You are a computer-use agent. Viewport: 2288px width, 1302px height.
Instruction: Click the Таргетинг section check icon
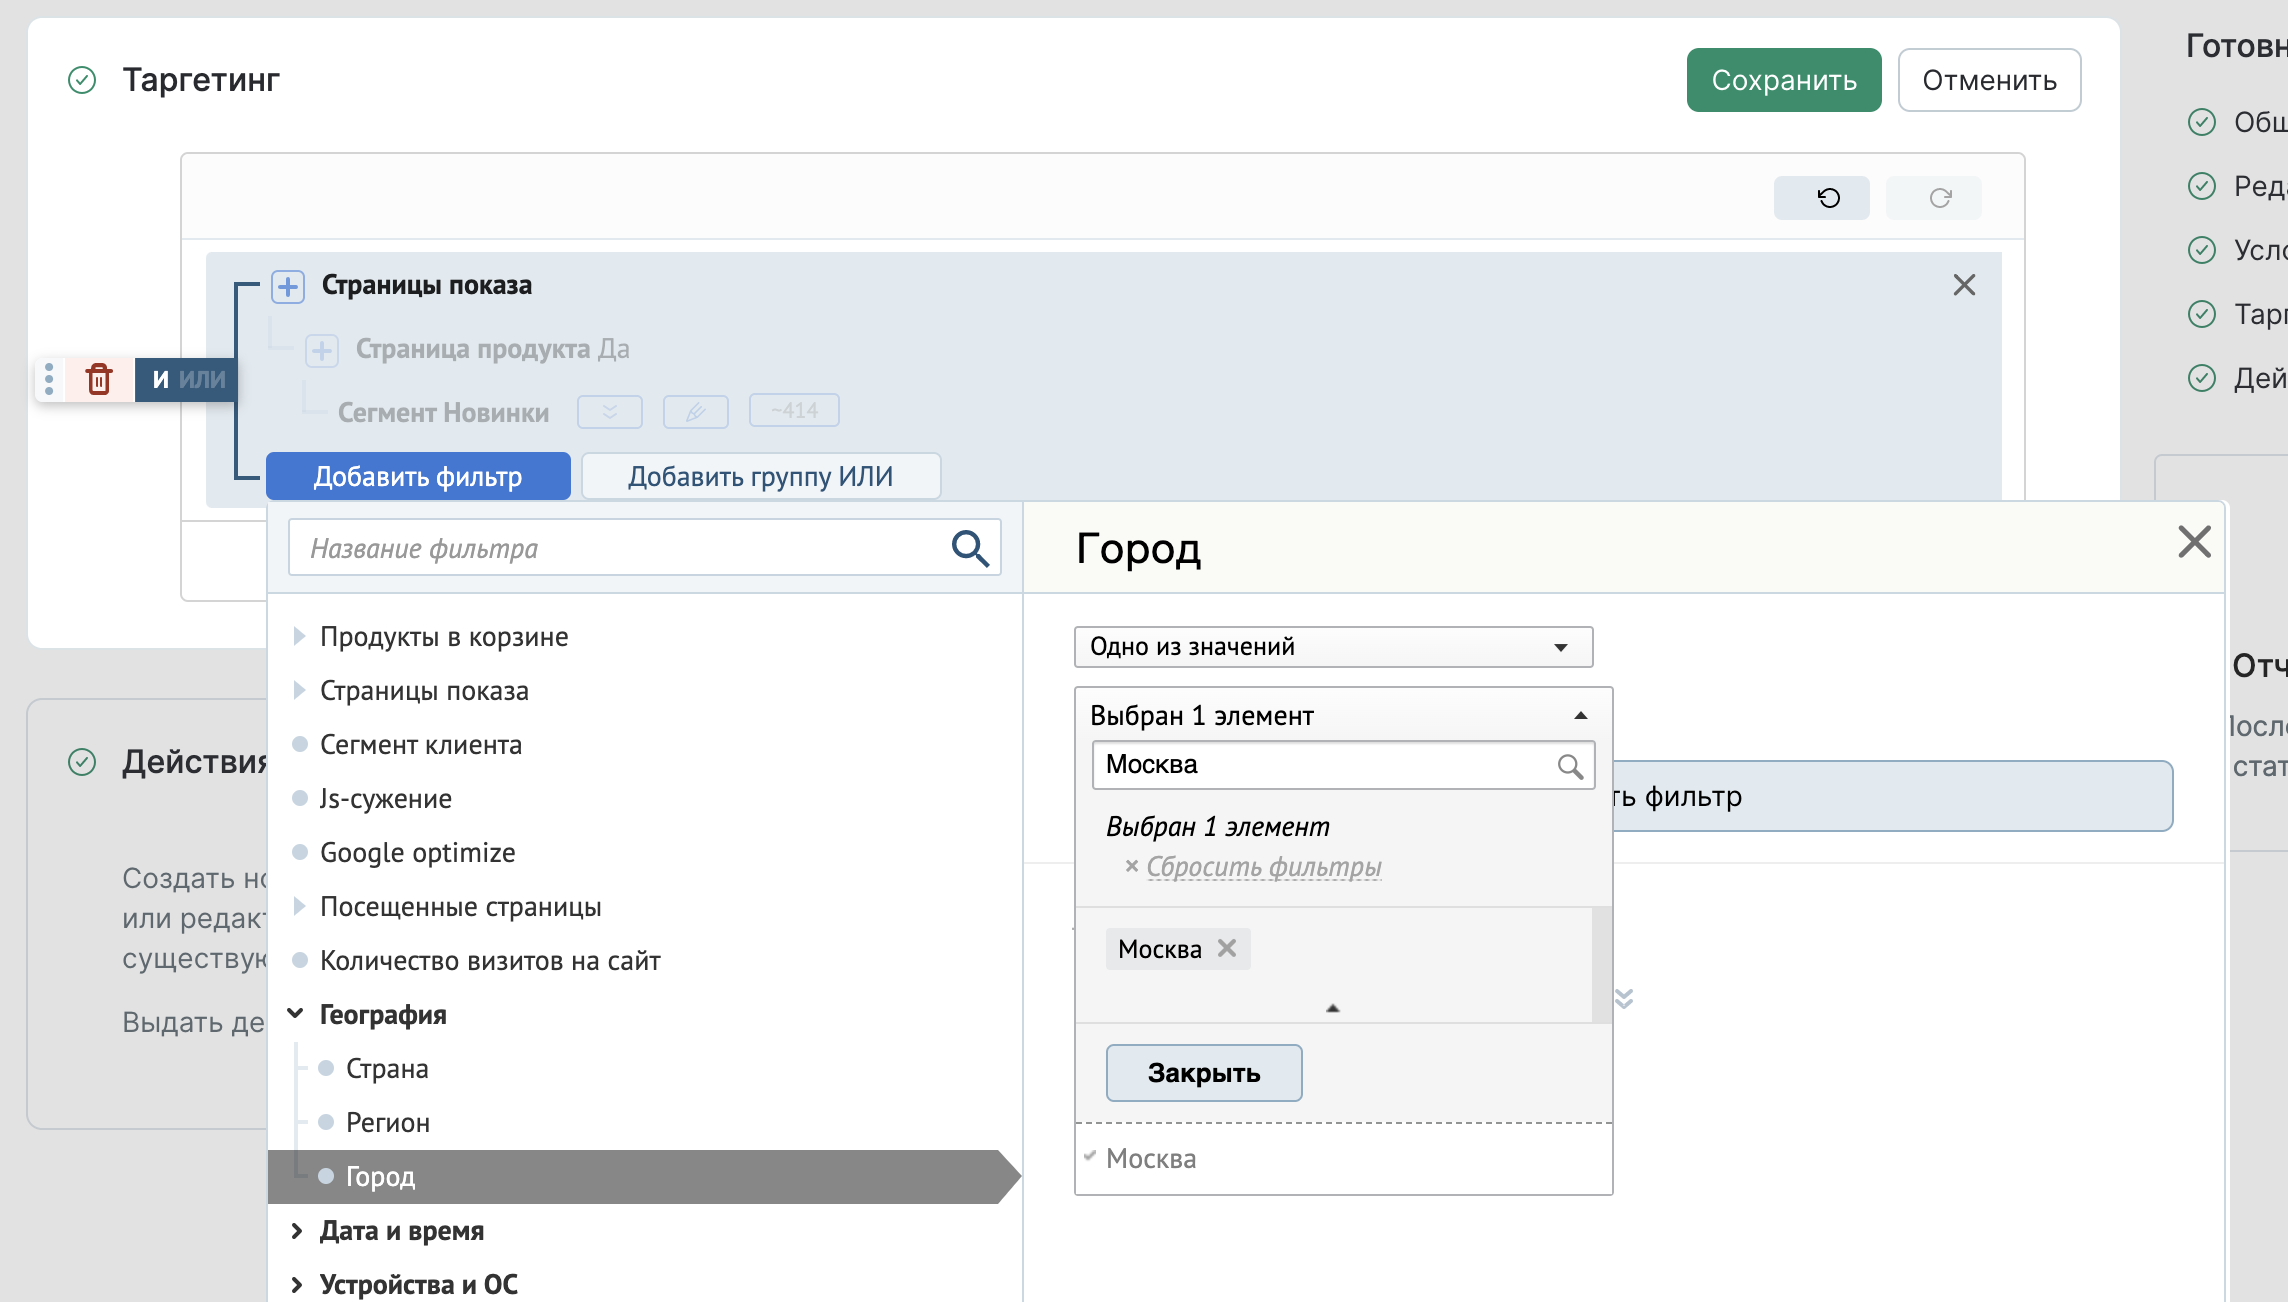[82, 79]
